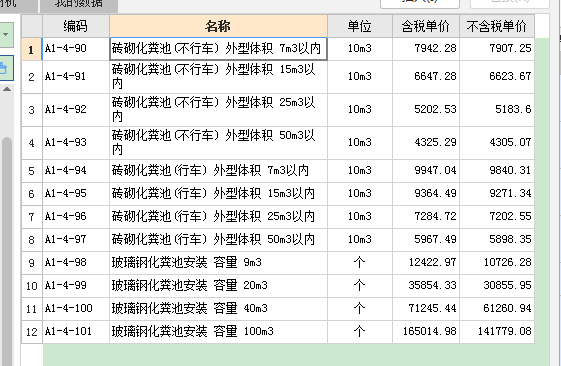Click tax-exclusive price 141779.08
561x366 pixels.
(497, 332)
